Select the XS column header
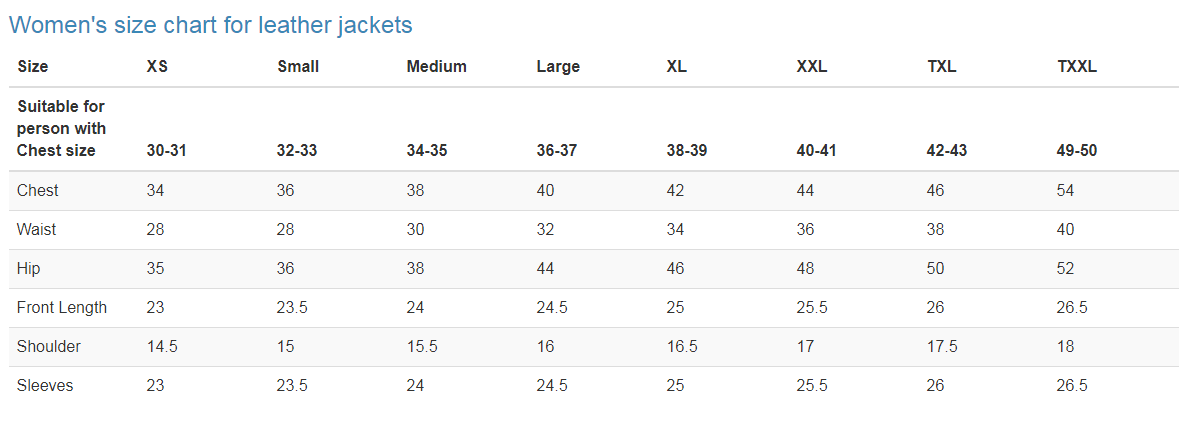The width and height of the screenshot is (1197, 430). [x=157, y=67]
